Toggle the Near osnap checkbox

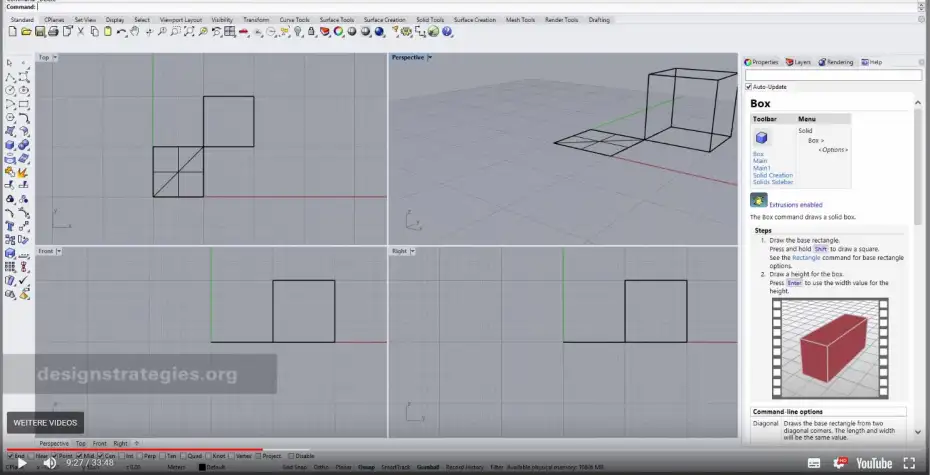pyautogui.click(x=31, y=456)
